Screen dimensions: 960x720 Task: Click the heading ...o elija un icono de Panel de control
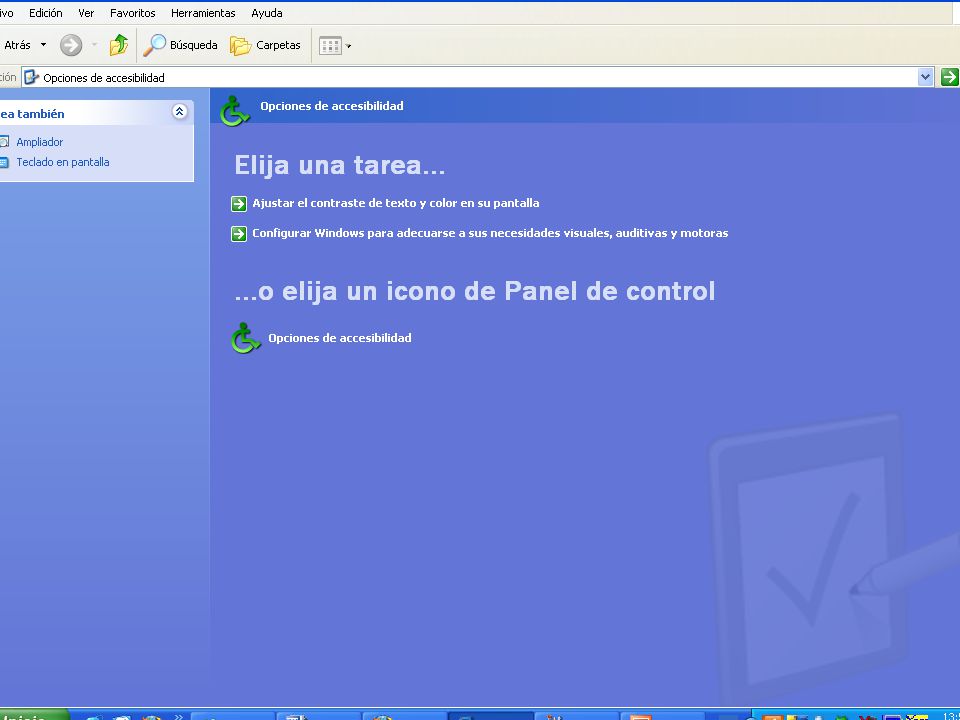(x=474, y=291)
